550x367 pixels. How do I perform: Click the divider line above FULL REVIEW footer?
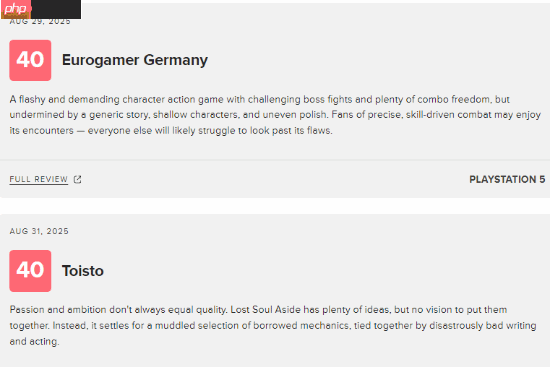point(275,160)
